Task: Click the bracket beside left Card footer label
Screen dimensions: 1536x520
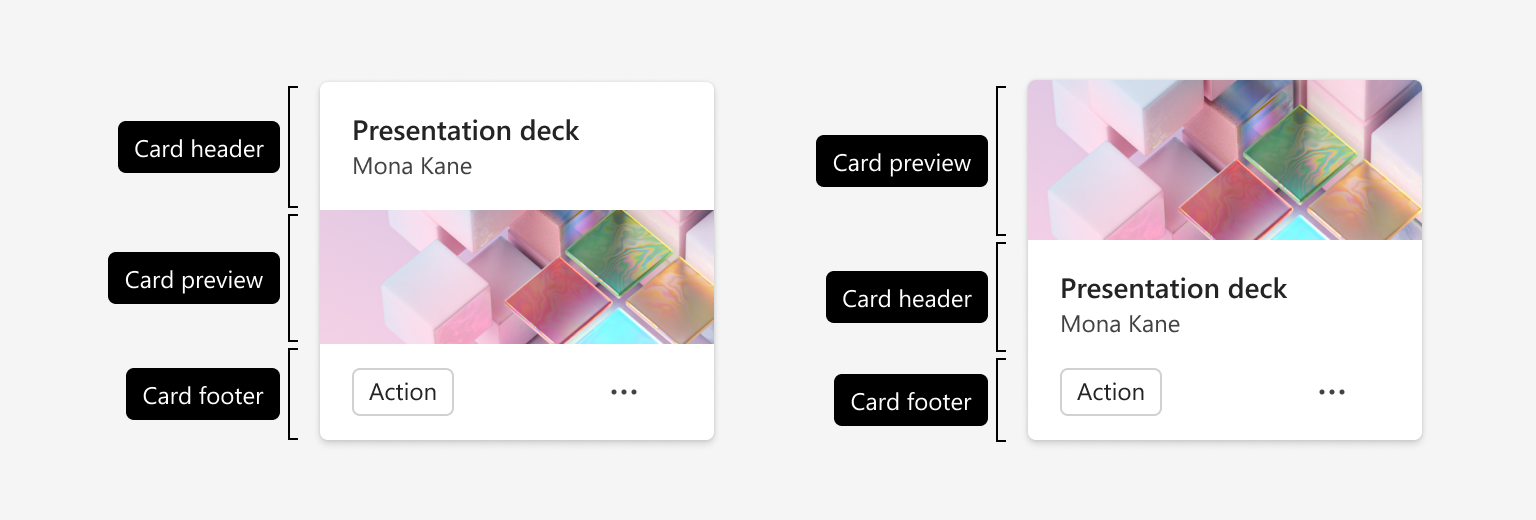Action: [x=293, y=394]
